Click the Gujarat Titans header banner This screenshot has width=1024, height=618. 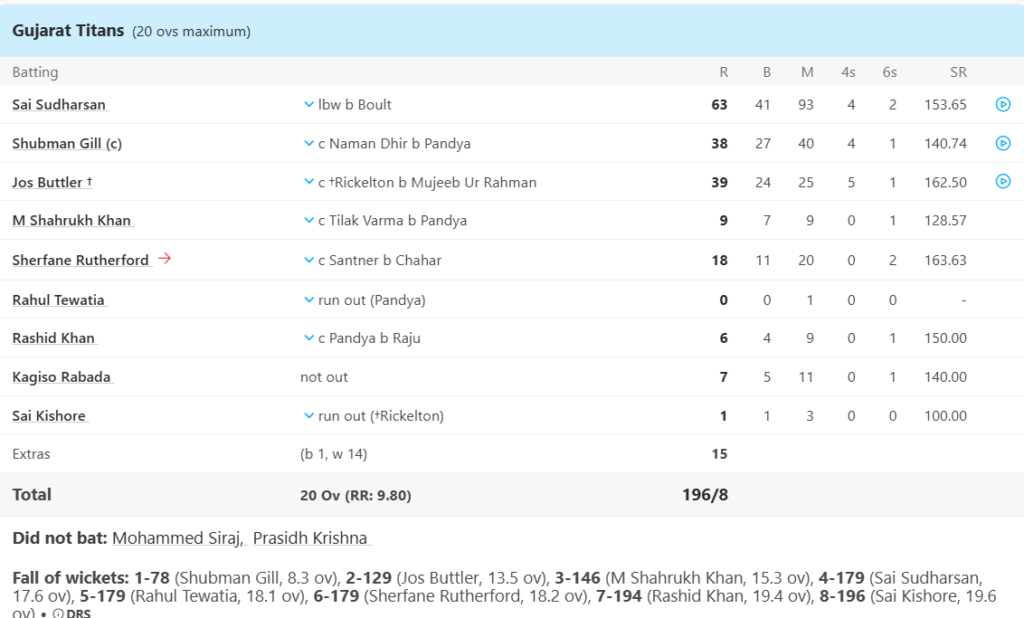[x=69, y=30]
